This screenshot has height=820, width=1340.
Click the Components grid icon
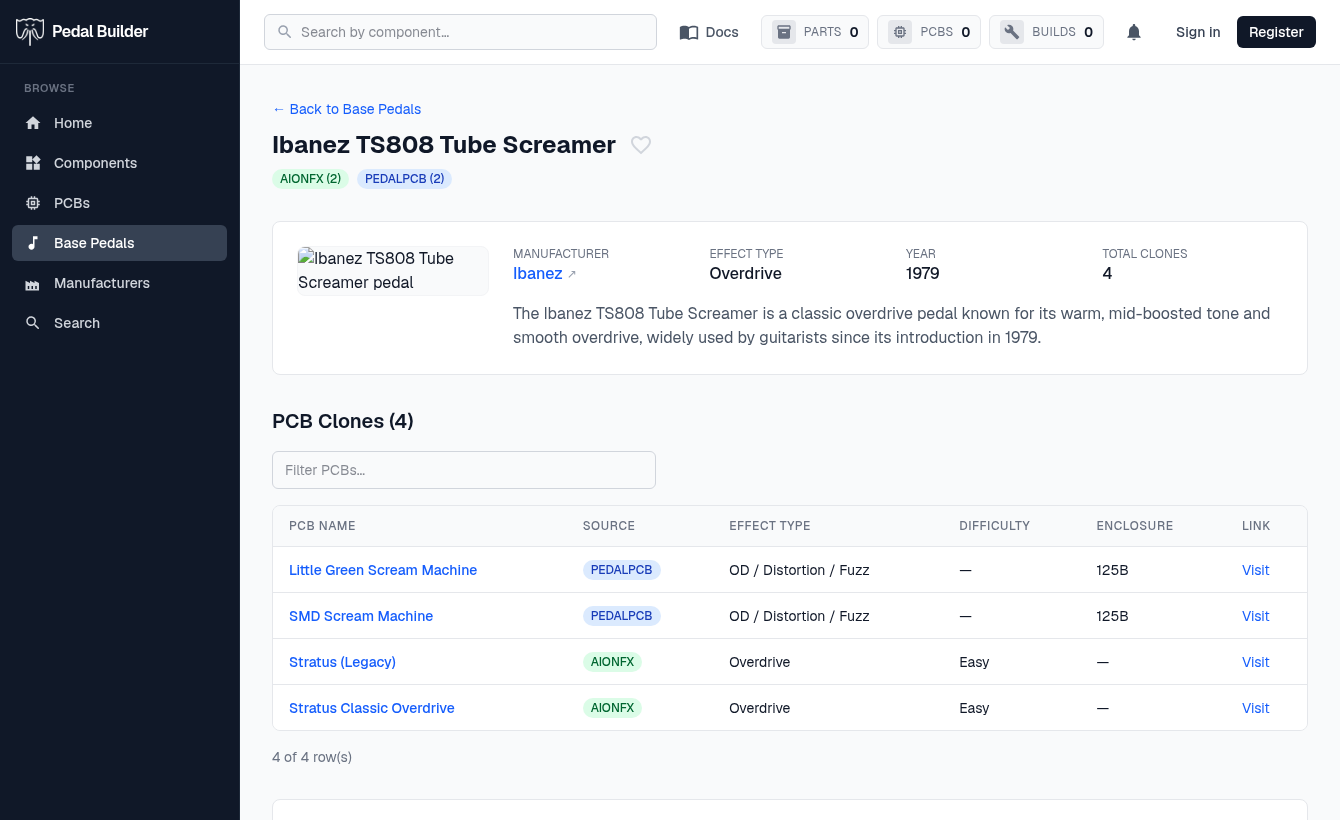coord(33,163)
